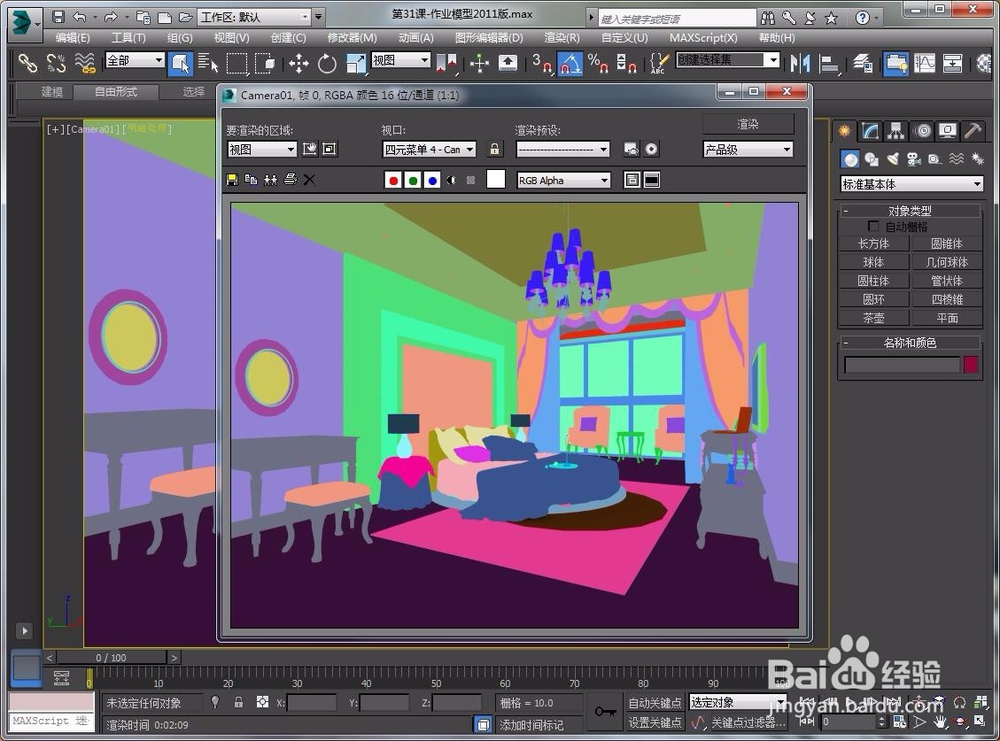Open the 渲染预设 dropdown
The image size is (1000, 741).
pyautogui.click(x=563, y=149)
